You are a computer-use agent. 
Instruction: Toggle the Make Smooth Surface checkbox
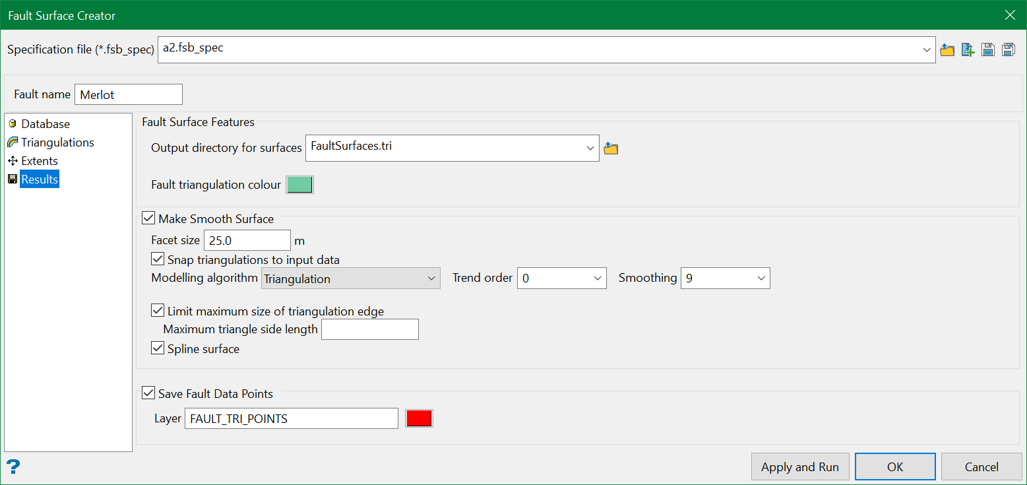point(147,219)
